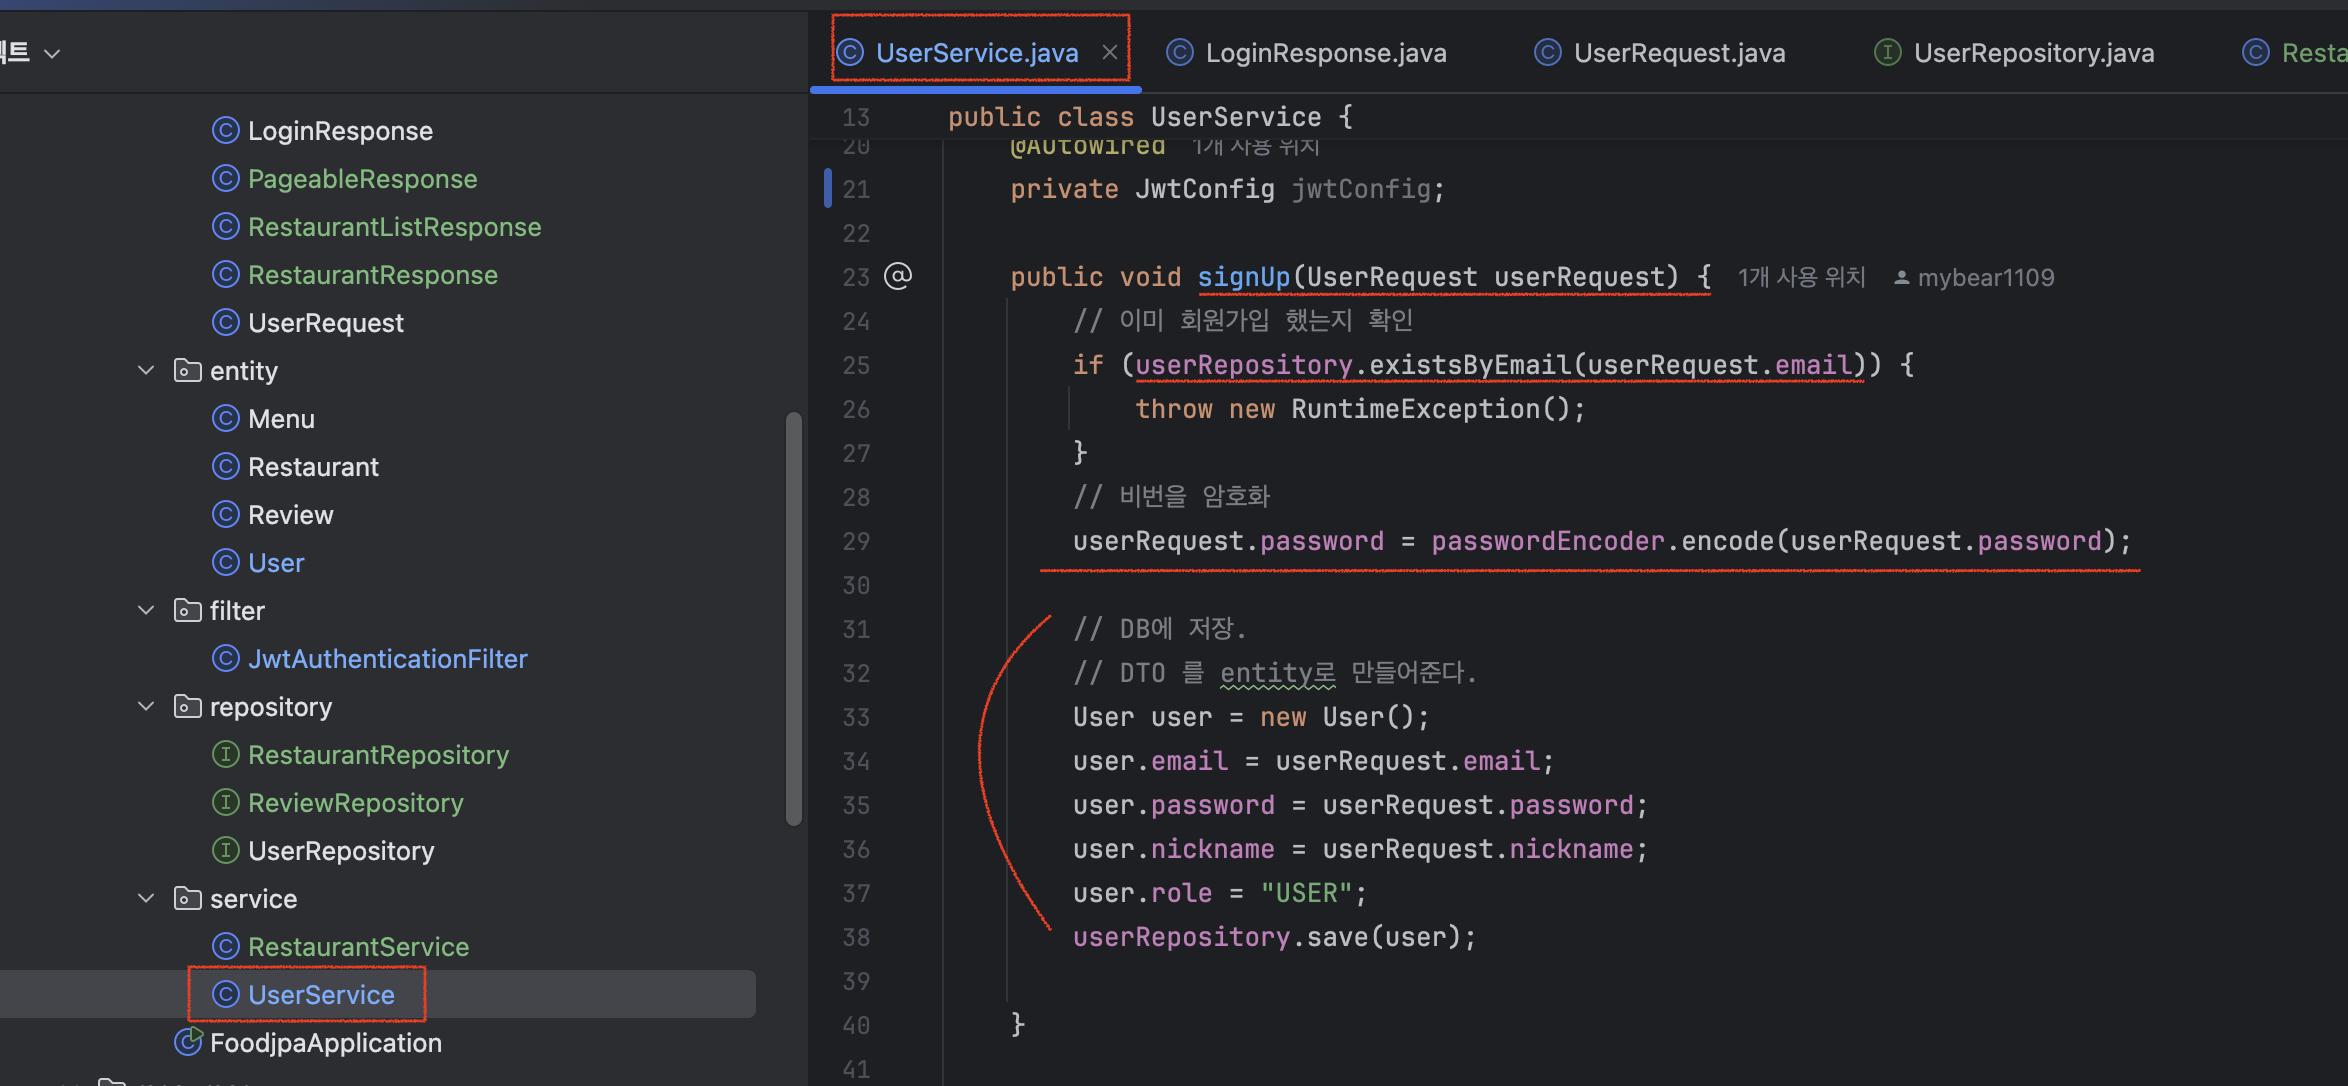Click the class icon beside Menu entity
The width and height of the screenshot is (2348, 1086).
[x=226, y=418]
